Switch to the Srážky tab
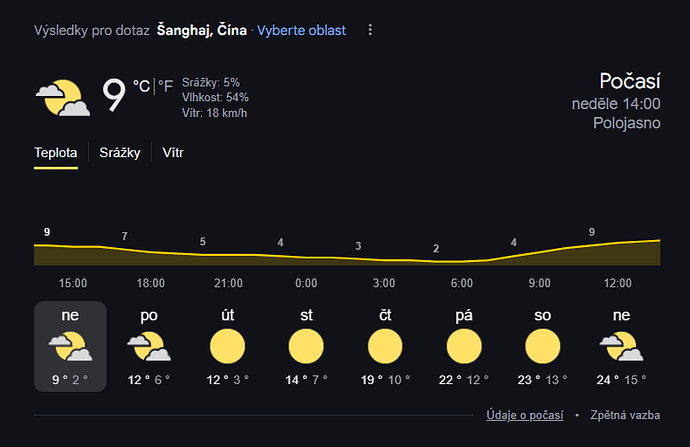The width and height of the screenshot is (690, 447). click(x=120, y=153)
